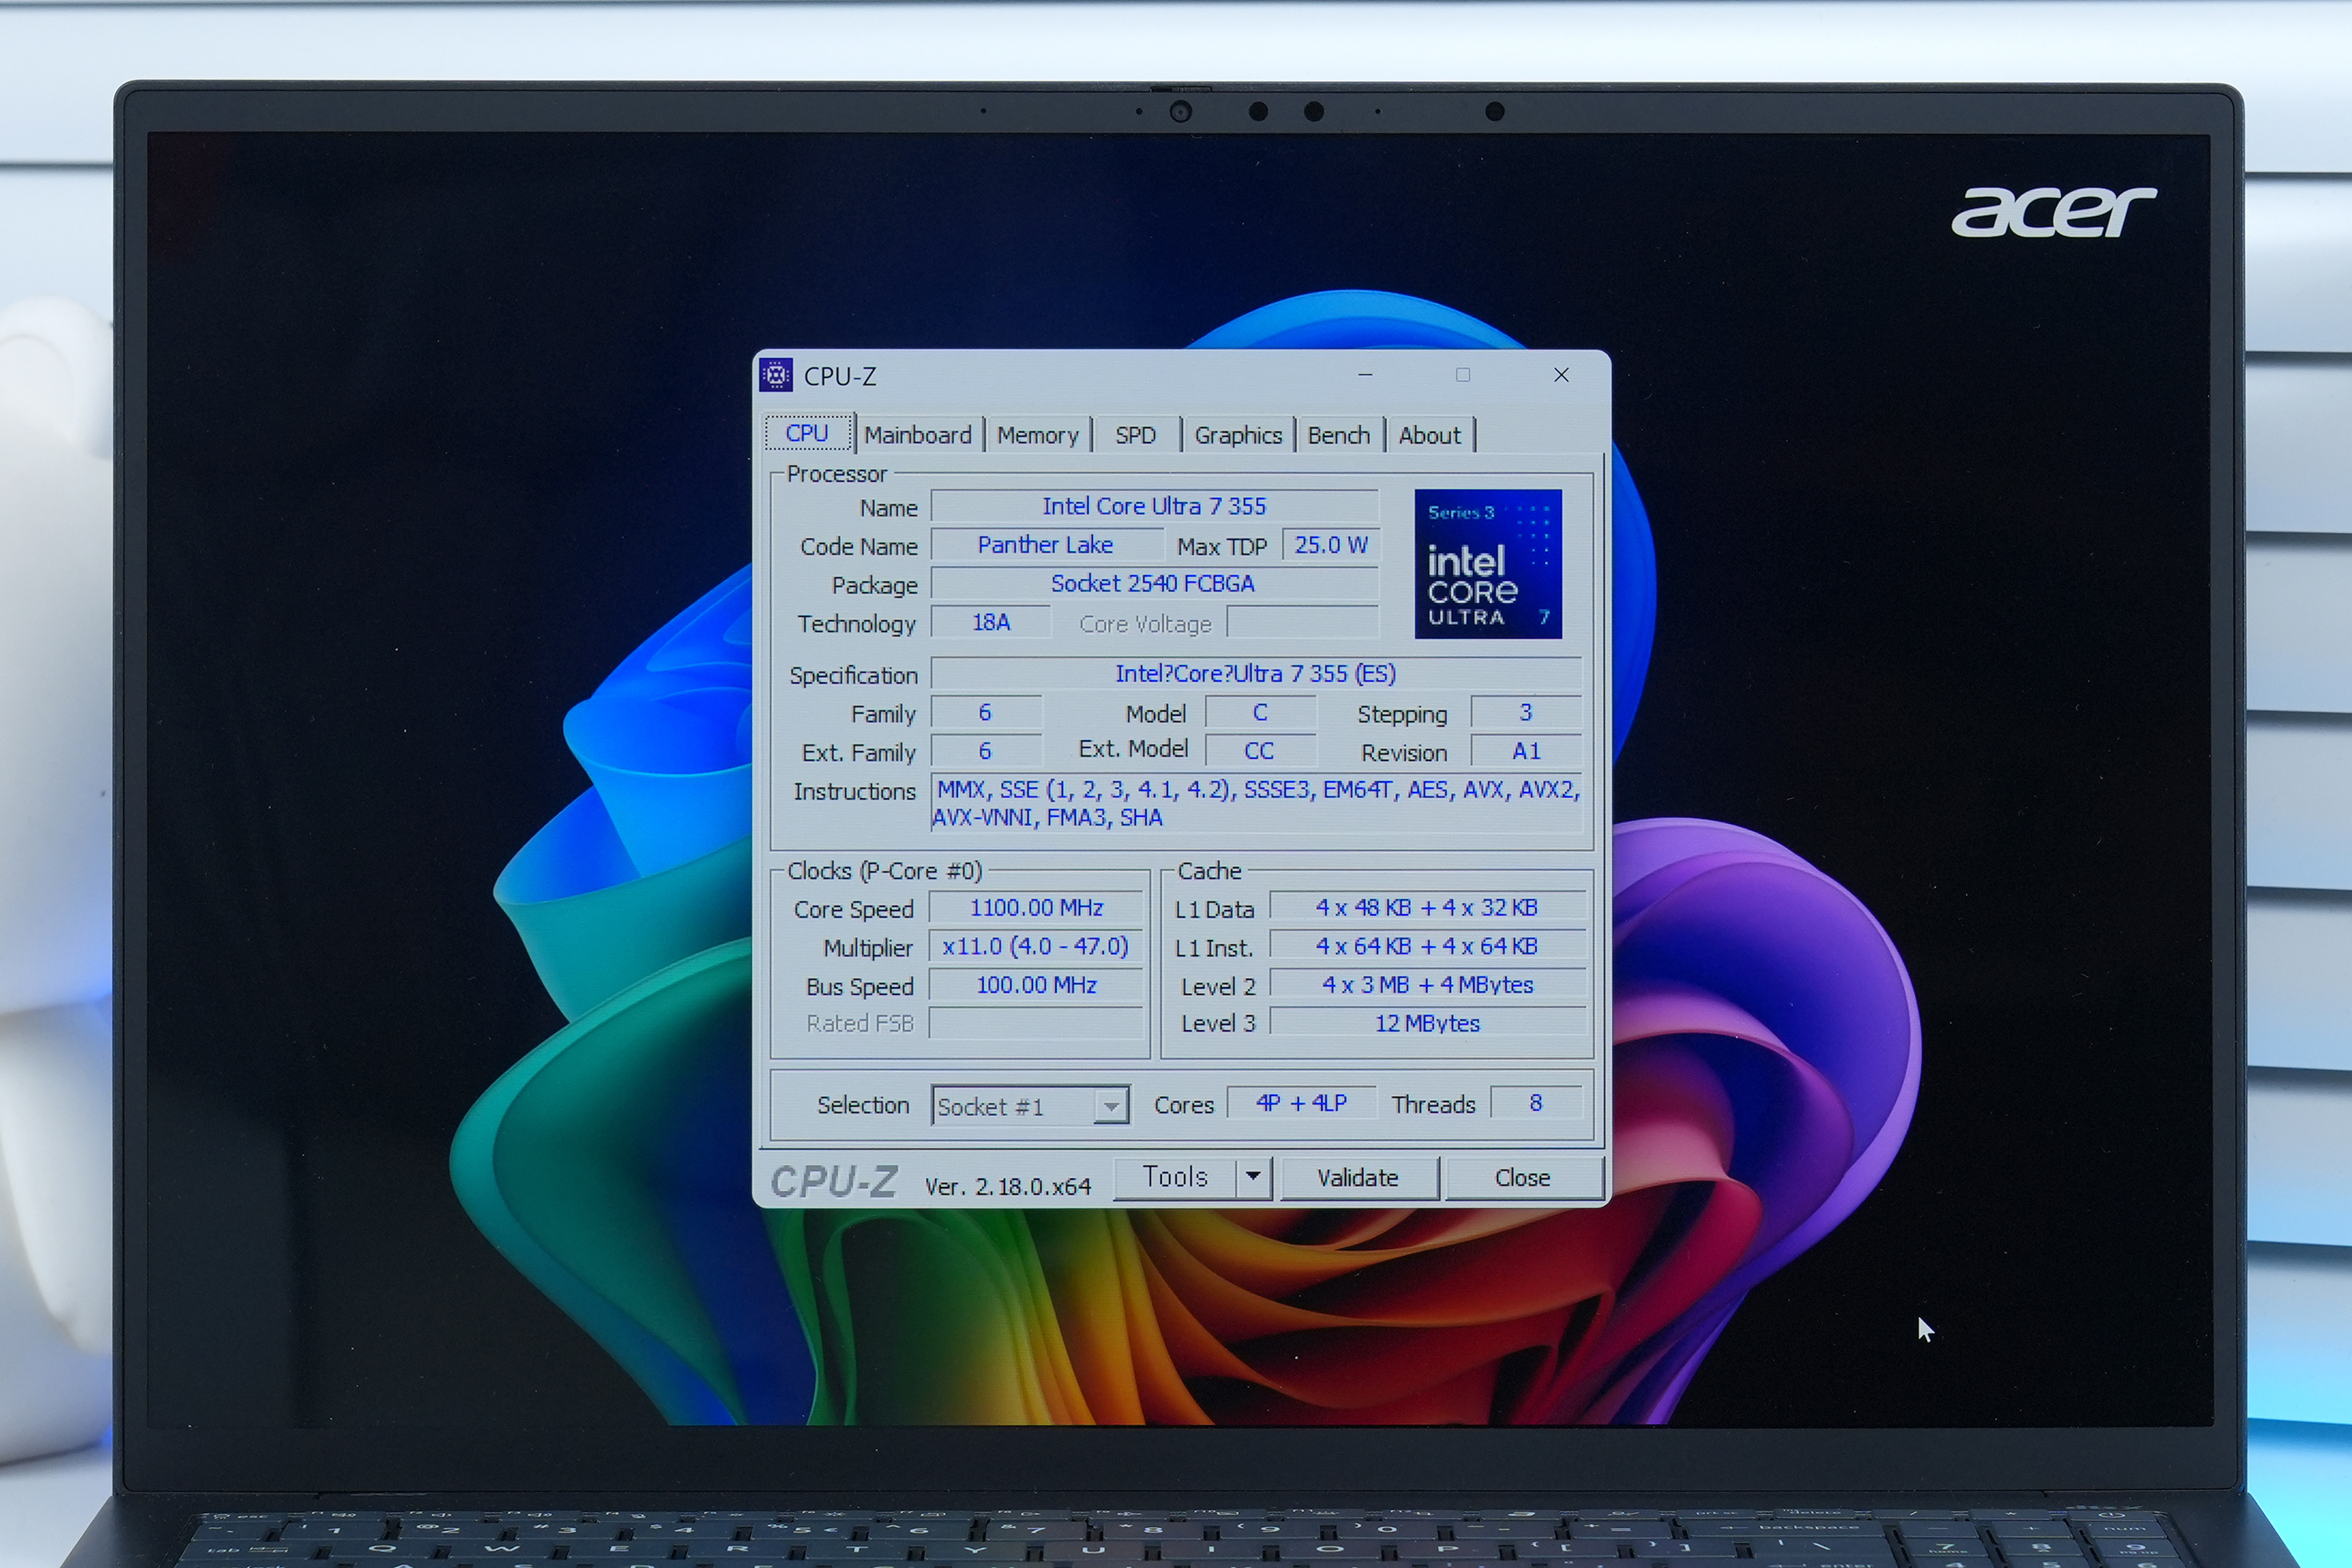Click the bus speed '100.00 MHz'
Image resolution: width=2352 pixels, height=1568 pixels.
pyautogui.click(x=1036, y=985)
